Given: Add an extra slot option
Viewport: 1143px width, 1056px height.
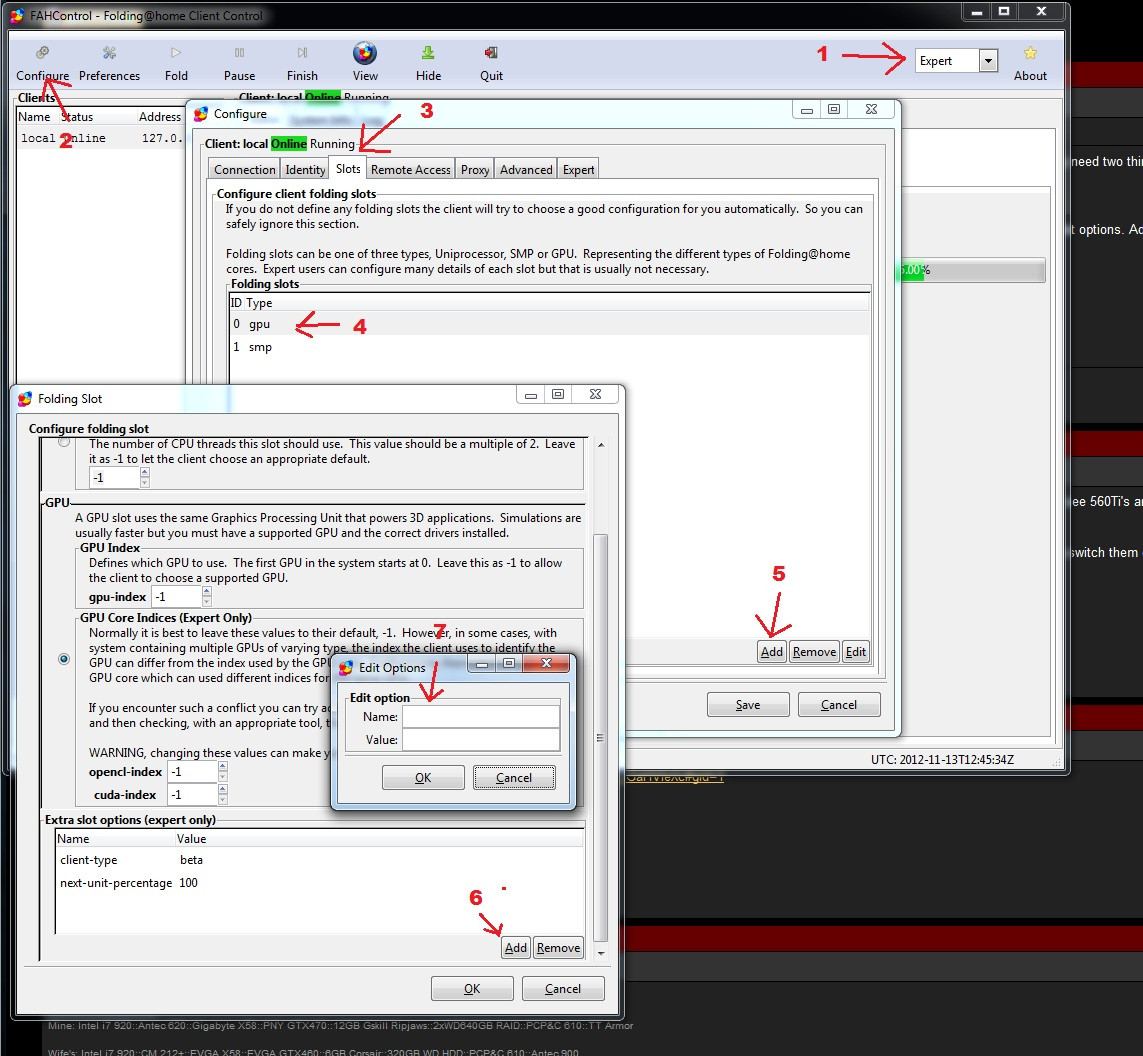Looking at the screenshot, I should 515,947.
